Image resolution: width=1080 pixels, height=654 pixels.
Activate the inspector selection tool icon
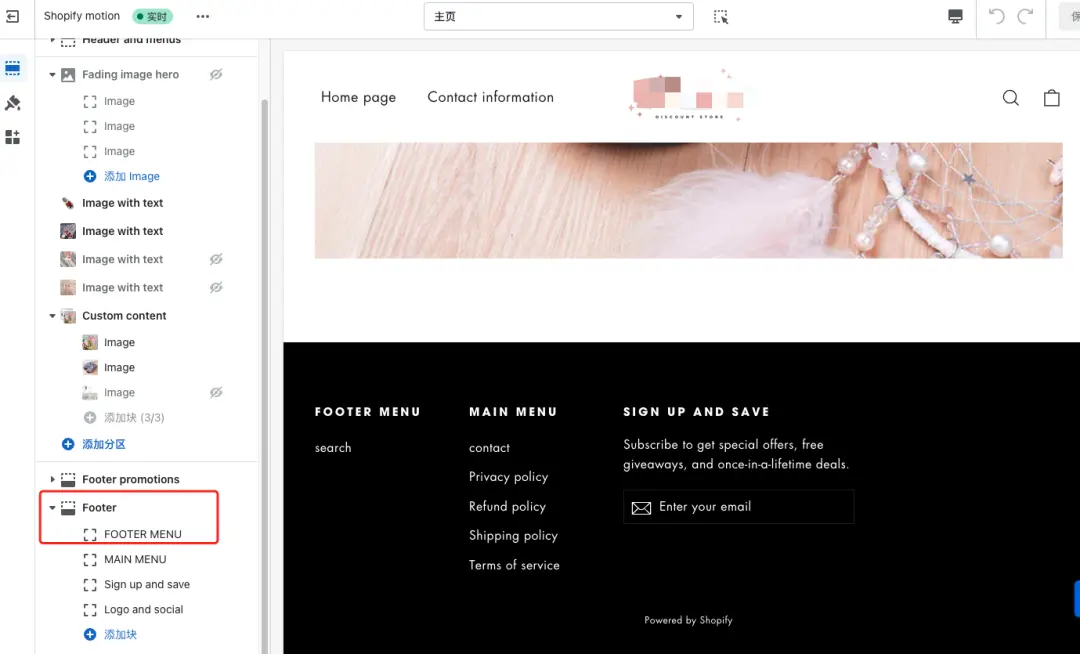click(x=720, y=17)
